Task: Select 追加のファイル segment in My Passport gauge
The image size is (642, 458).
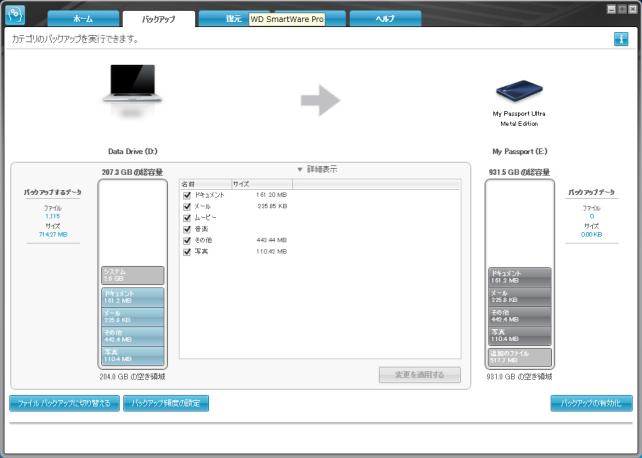Action: [520, 357]
